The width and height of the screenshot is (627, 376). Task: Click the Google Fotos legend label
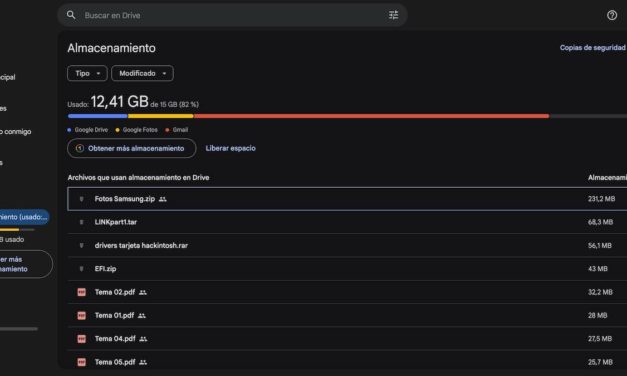[140, 130]
